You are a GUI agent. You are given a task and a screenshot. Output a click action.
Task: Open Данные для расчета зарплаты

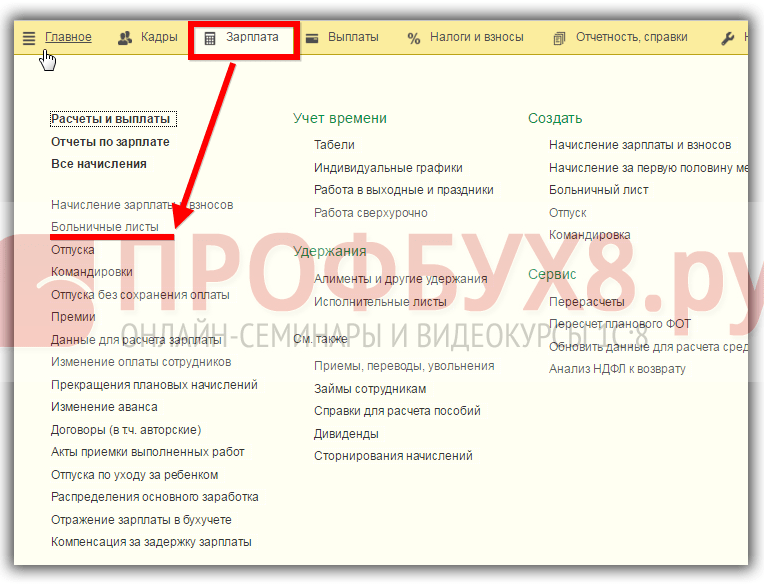[136, 340]
